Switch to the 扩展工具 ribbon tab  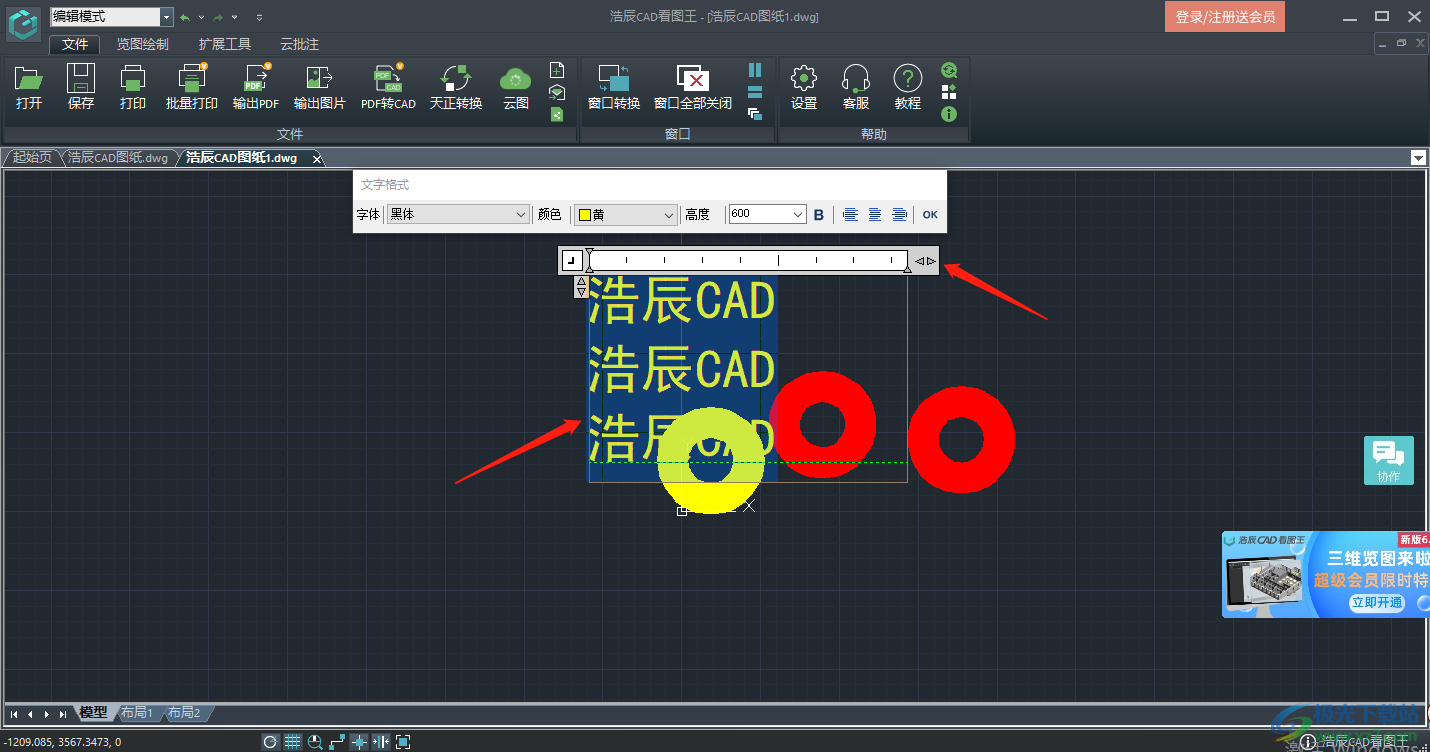pyautogui.click(x=225, y=44)
